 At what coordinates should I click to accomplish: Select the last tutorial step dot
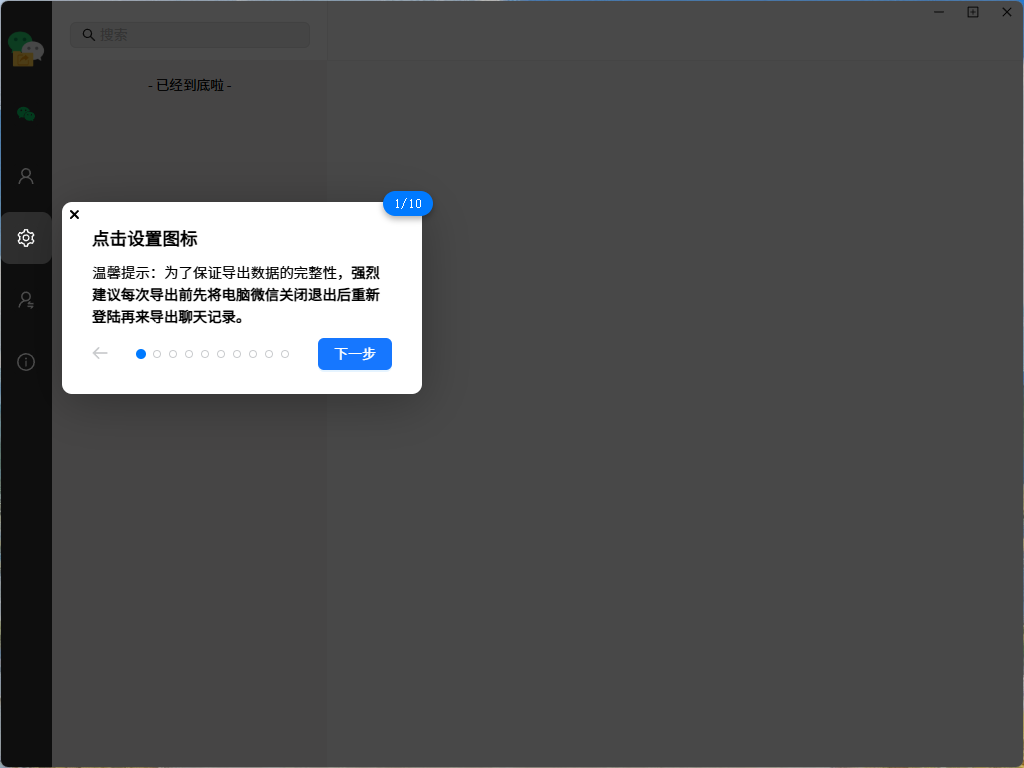(284, 353)
